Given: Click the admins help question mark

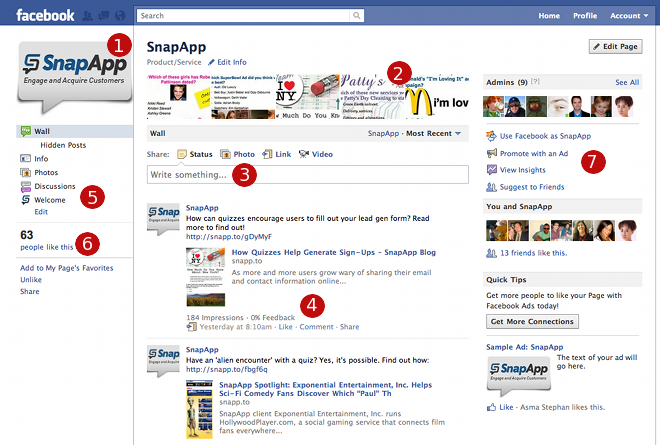Looking at the screenshot, I should 535,82.
